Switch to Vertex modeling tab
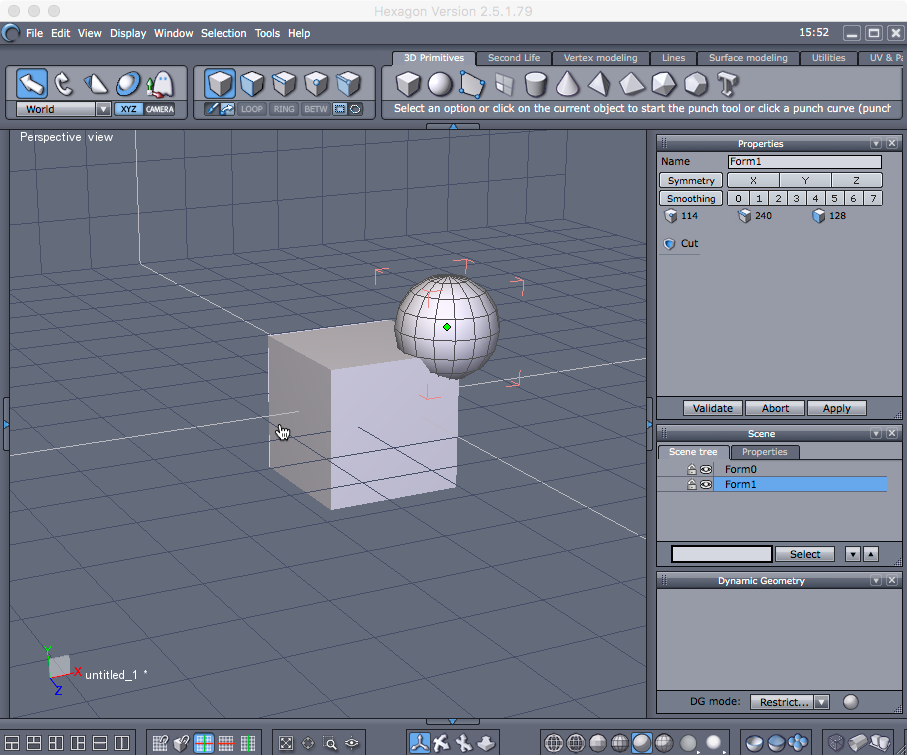The height and width of the screenshot is (755, 907). [x=600, y=58]
